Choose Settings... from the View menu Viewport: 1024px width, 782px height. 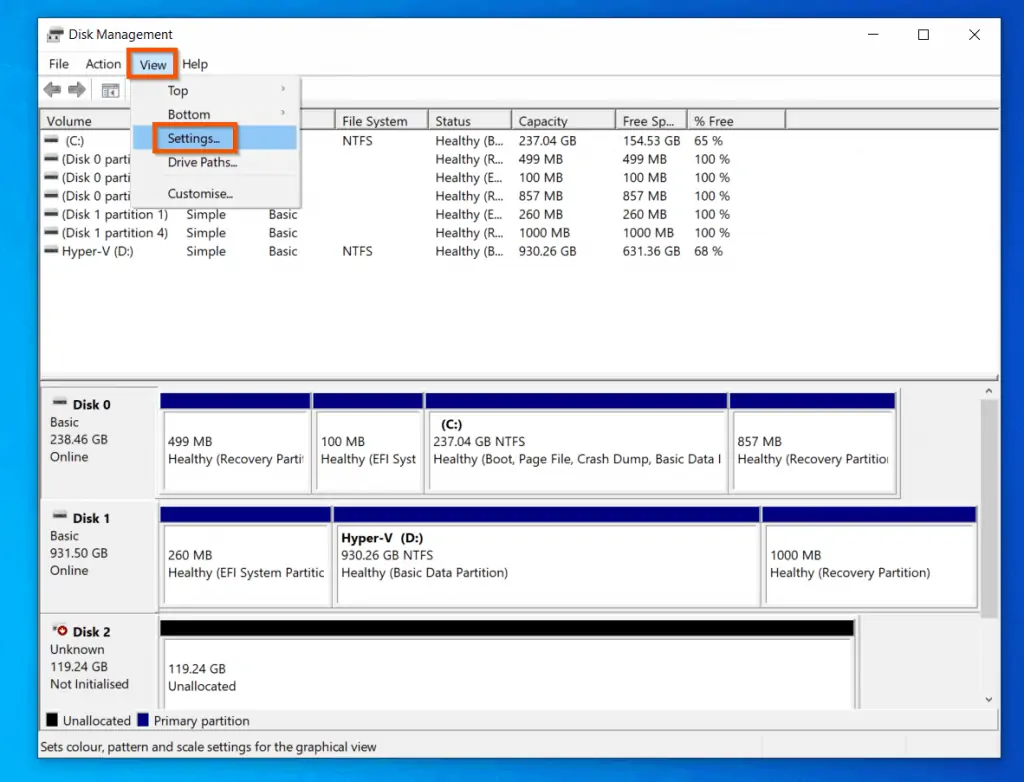click(215, 138)
